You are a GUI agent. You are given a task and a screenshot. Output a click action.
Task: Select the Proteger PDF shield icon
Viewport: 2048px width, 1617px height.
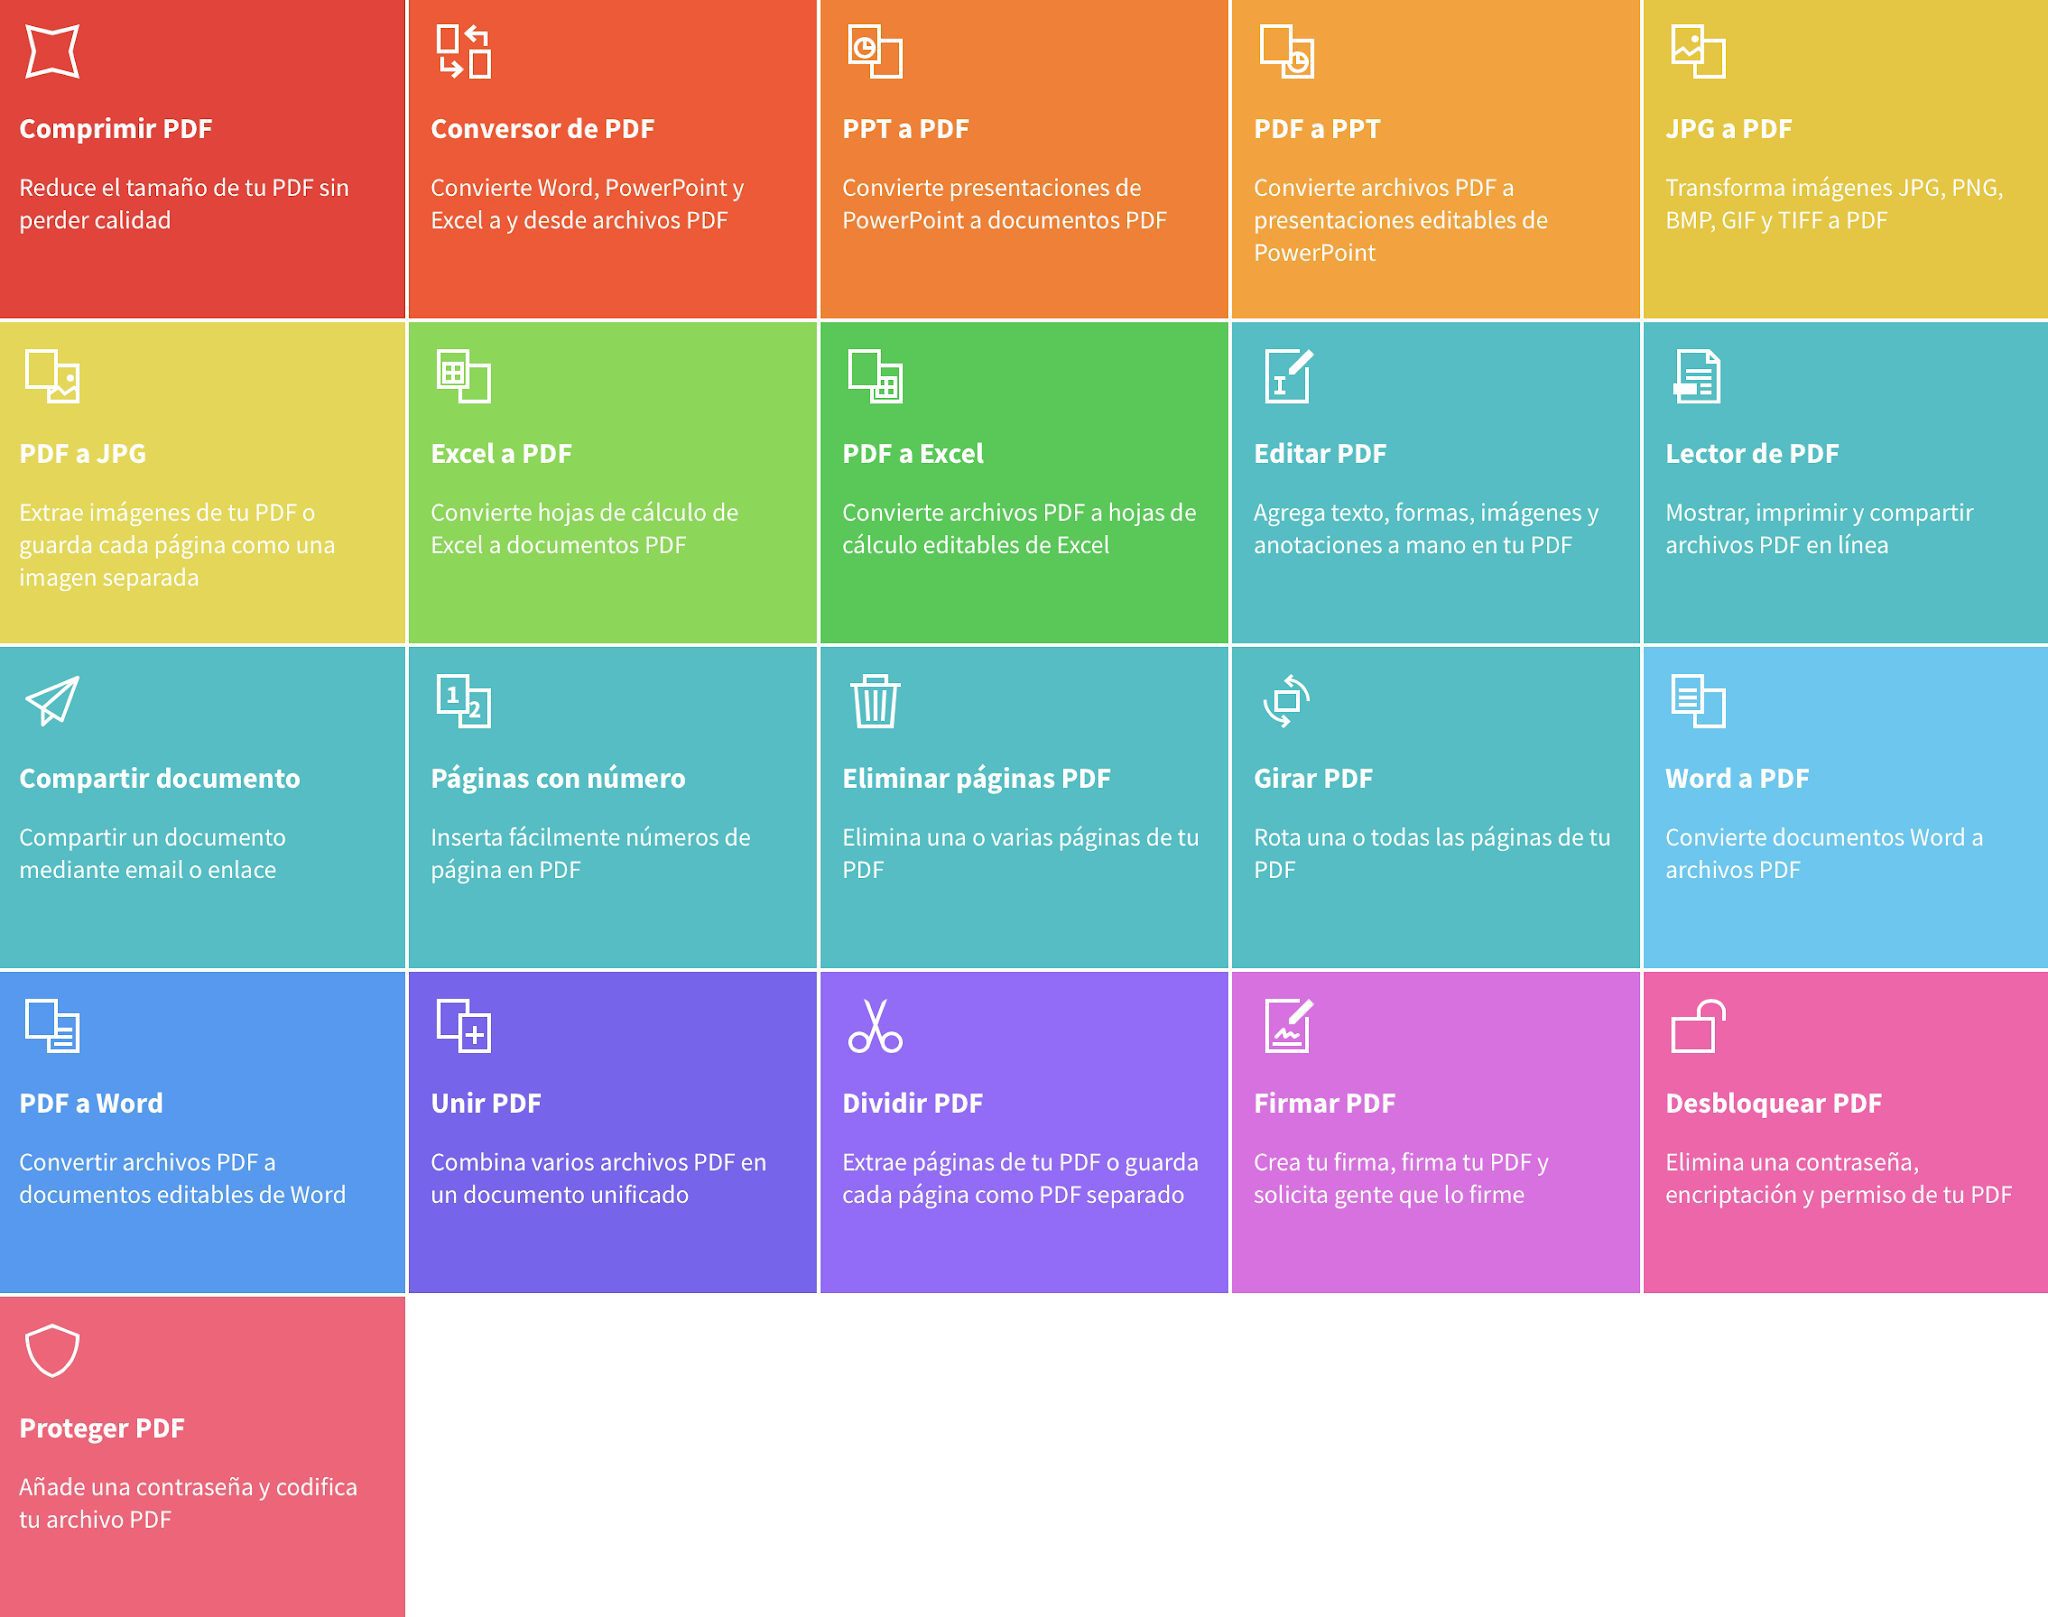52,1351
